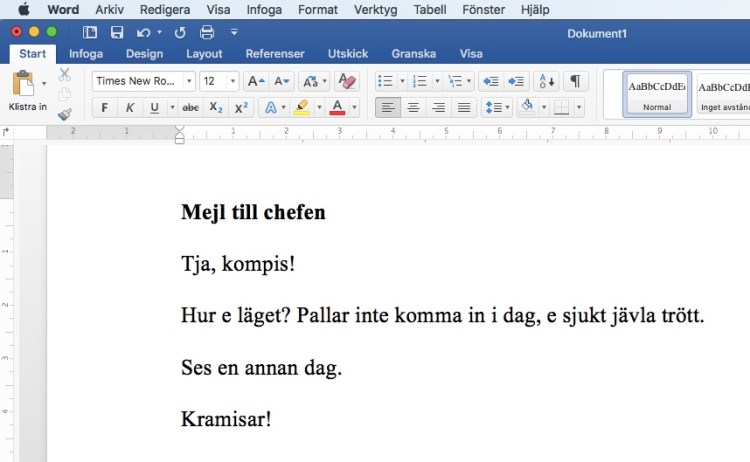Click the save icon in title bar
This screenshot has height=462, width=750.
117,32
